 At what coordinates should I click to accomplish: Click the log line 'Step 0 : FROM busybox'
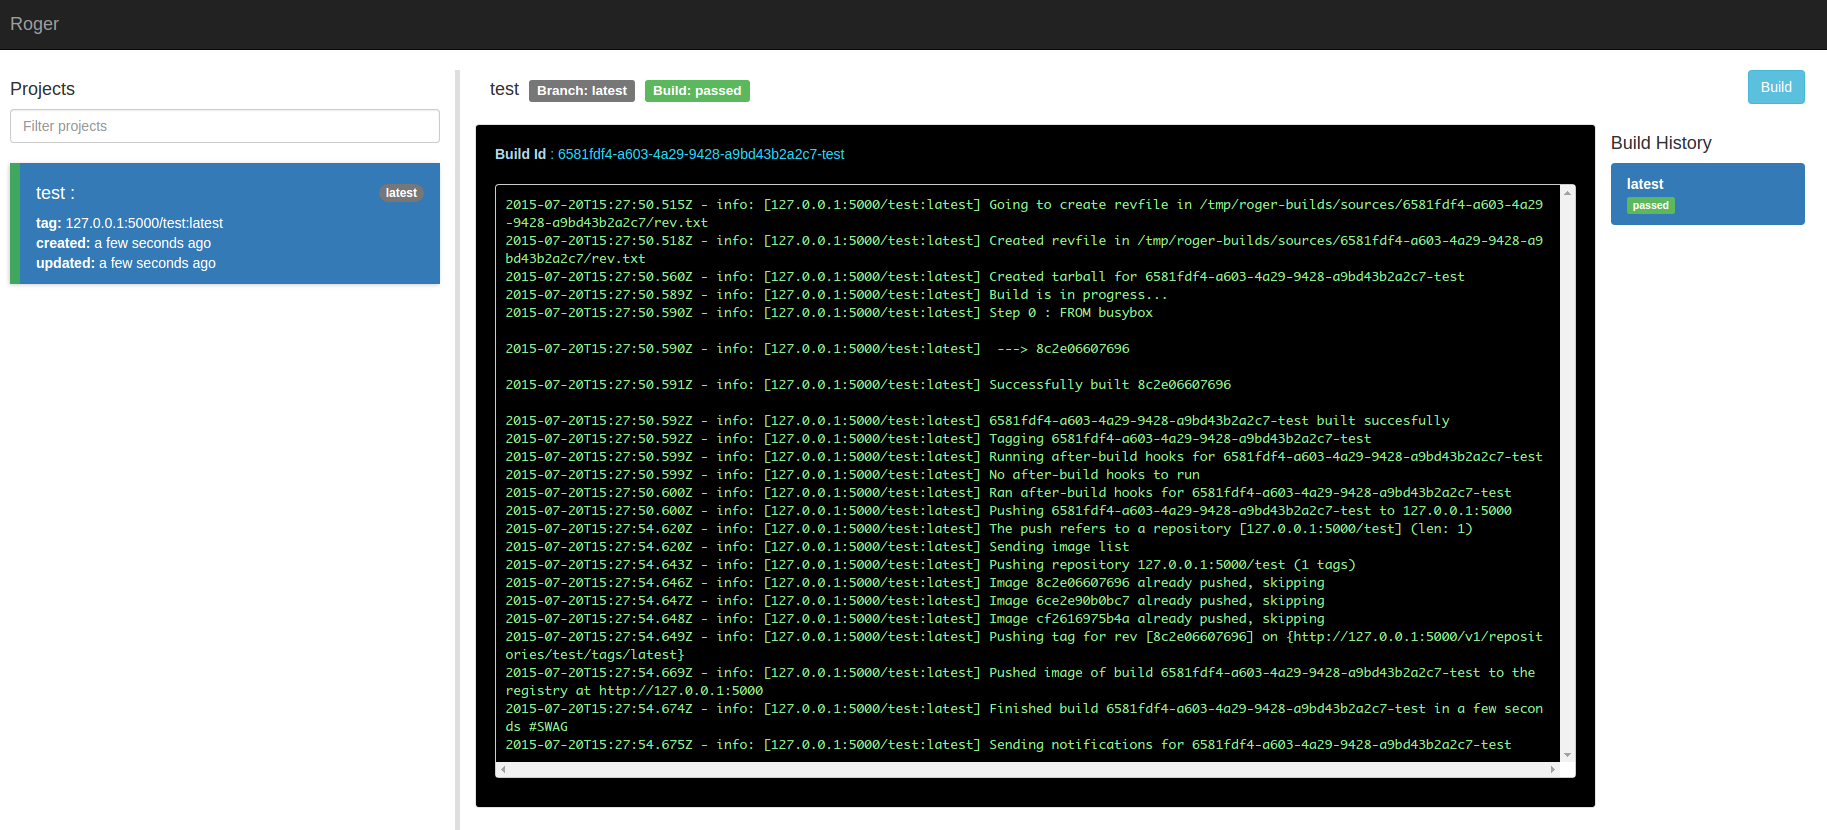coord(829,313)
